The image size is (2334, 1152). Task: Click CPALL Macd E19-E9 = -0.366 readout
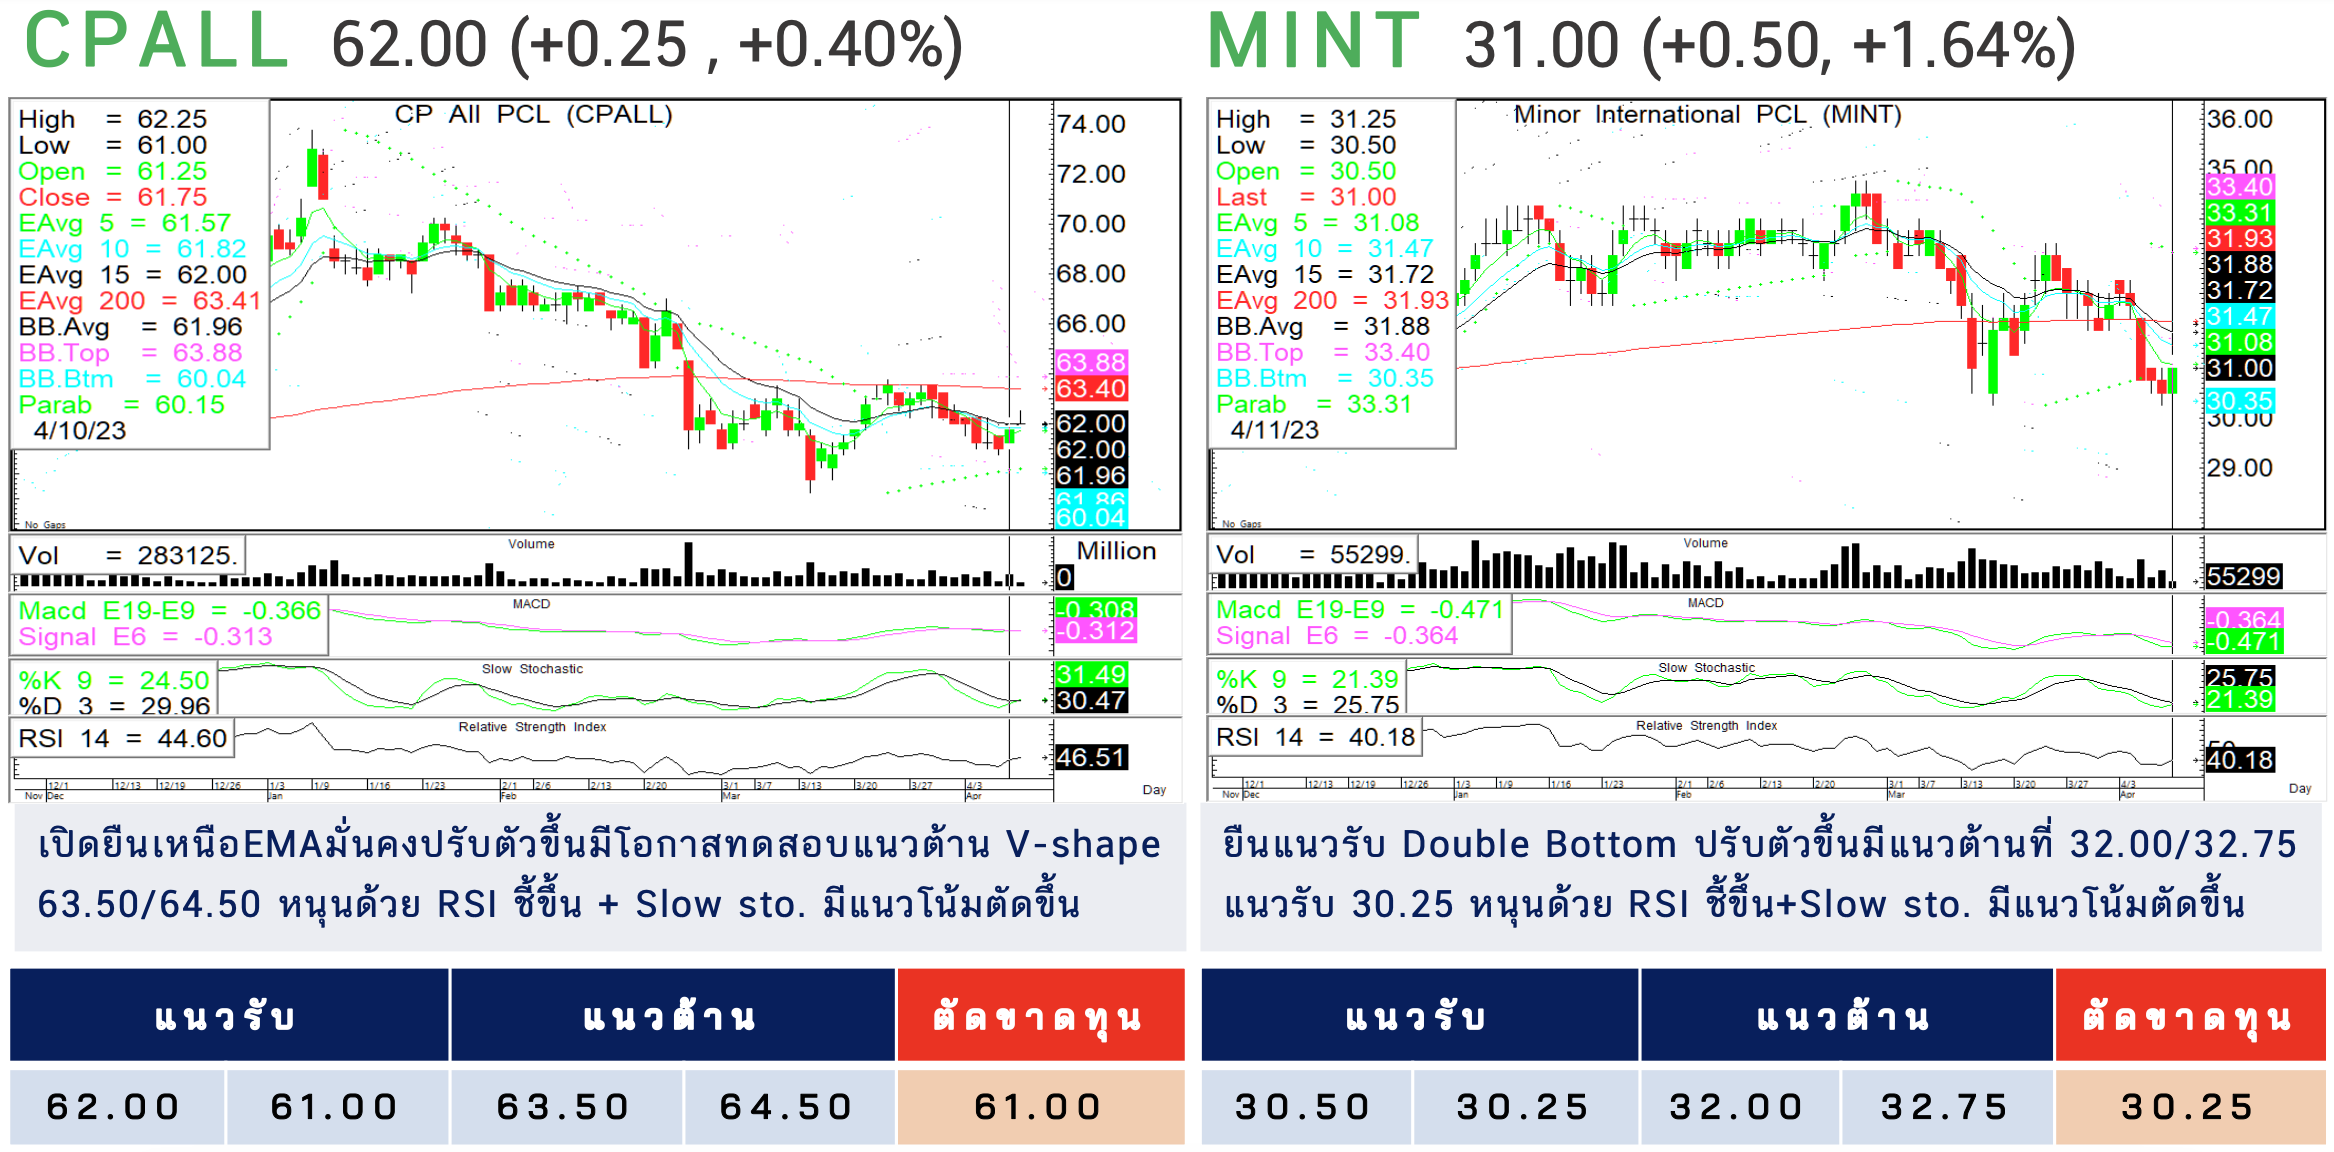pos(170,611)
